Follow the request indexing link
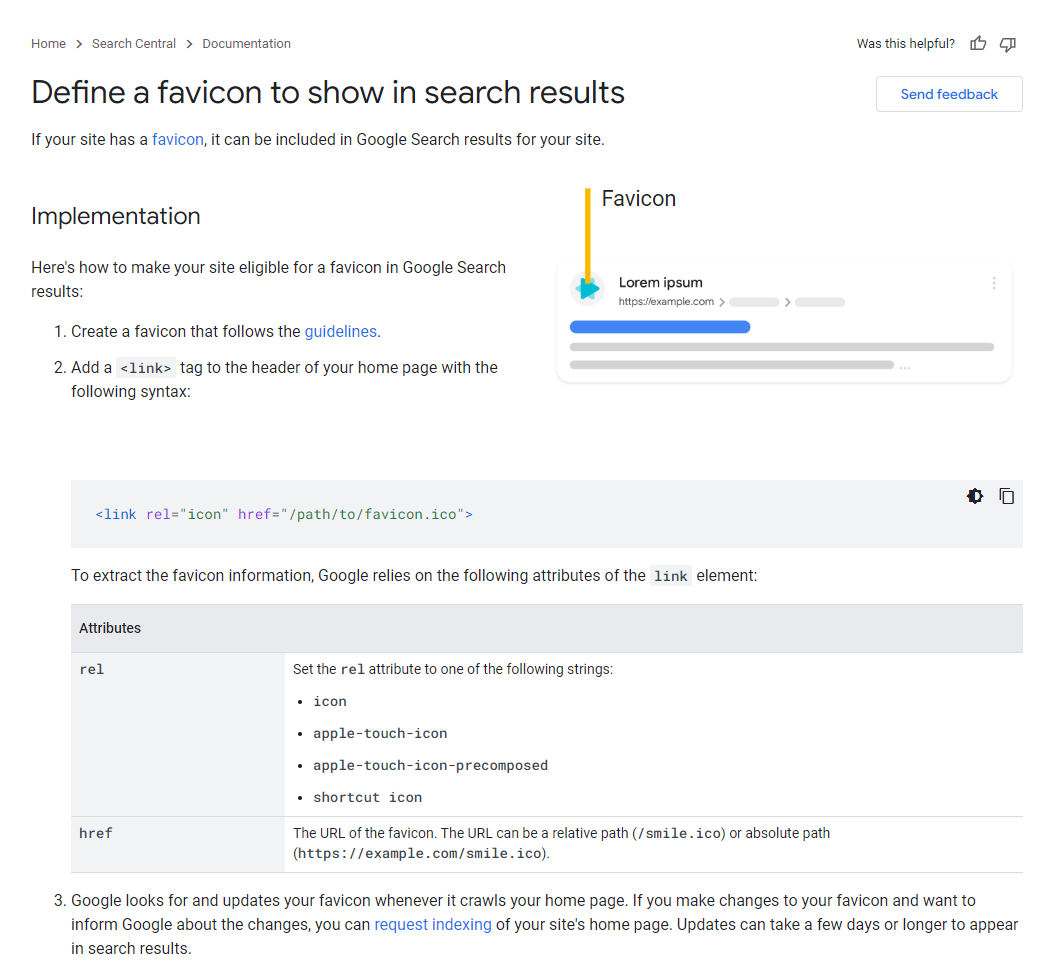This screenshot has height=973, width=1052. click(433, 925)
